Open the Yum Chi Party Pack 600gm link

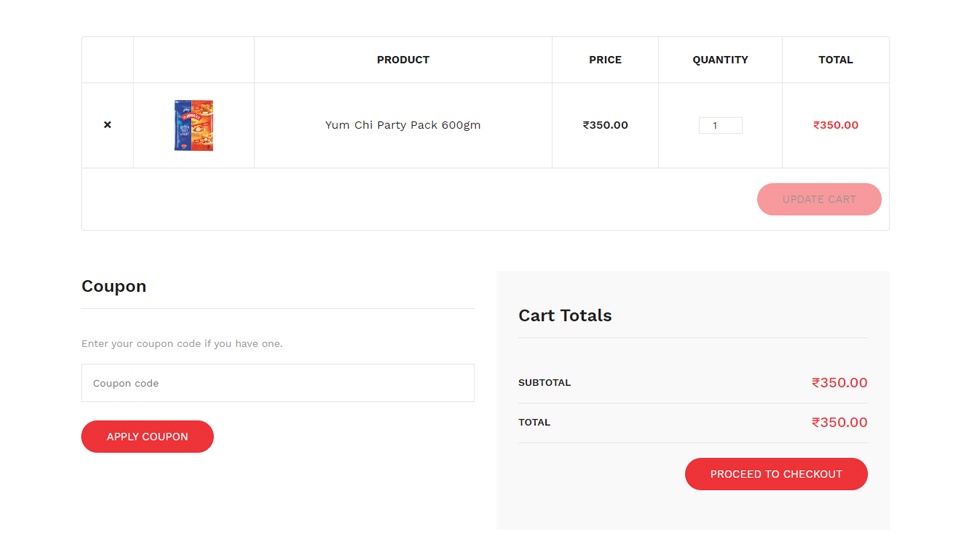403,125
